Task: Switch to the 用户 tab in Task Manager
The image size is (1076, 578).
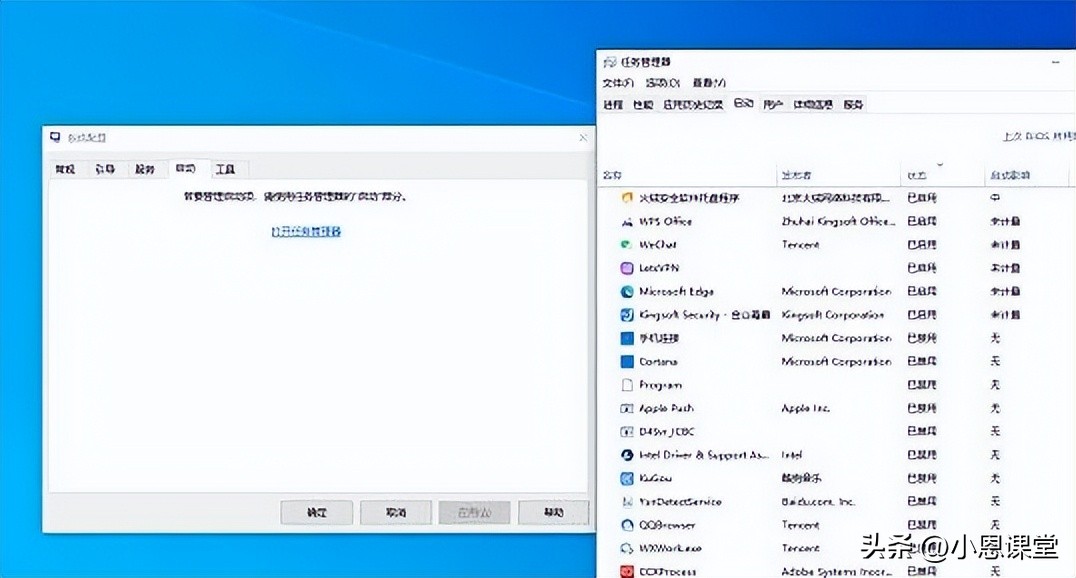Action: tap(773, 104)
